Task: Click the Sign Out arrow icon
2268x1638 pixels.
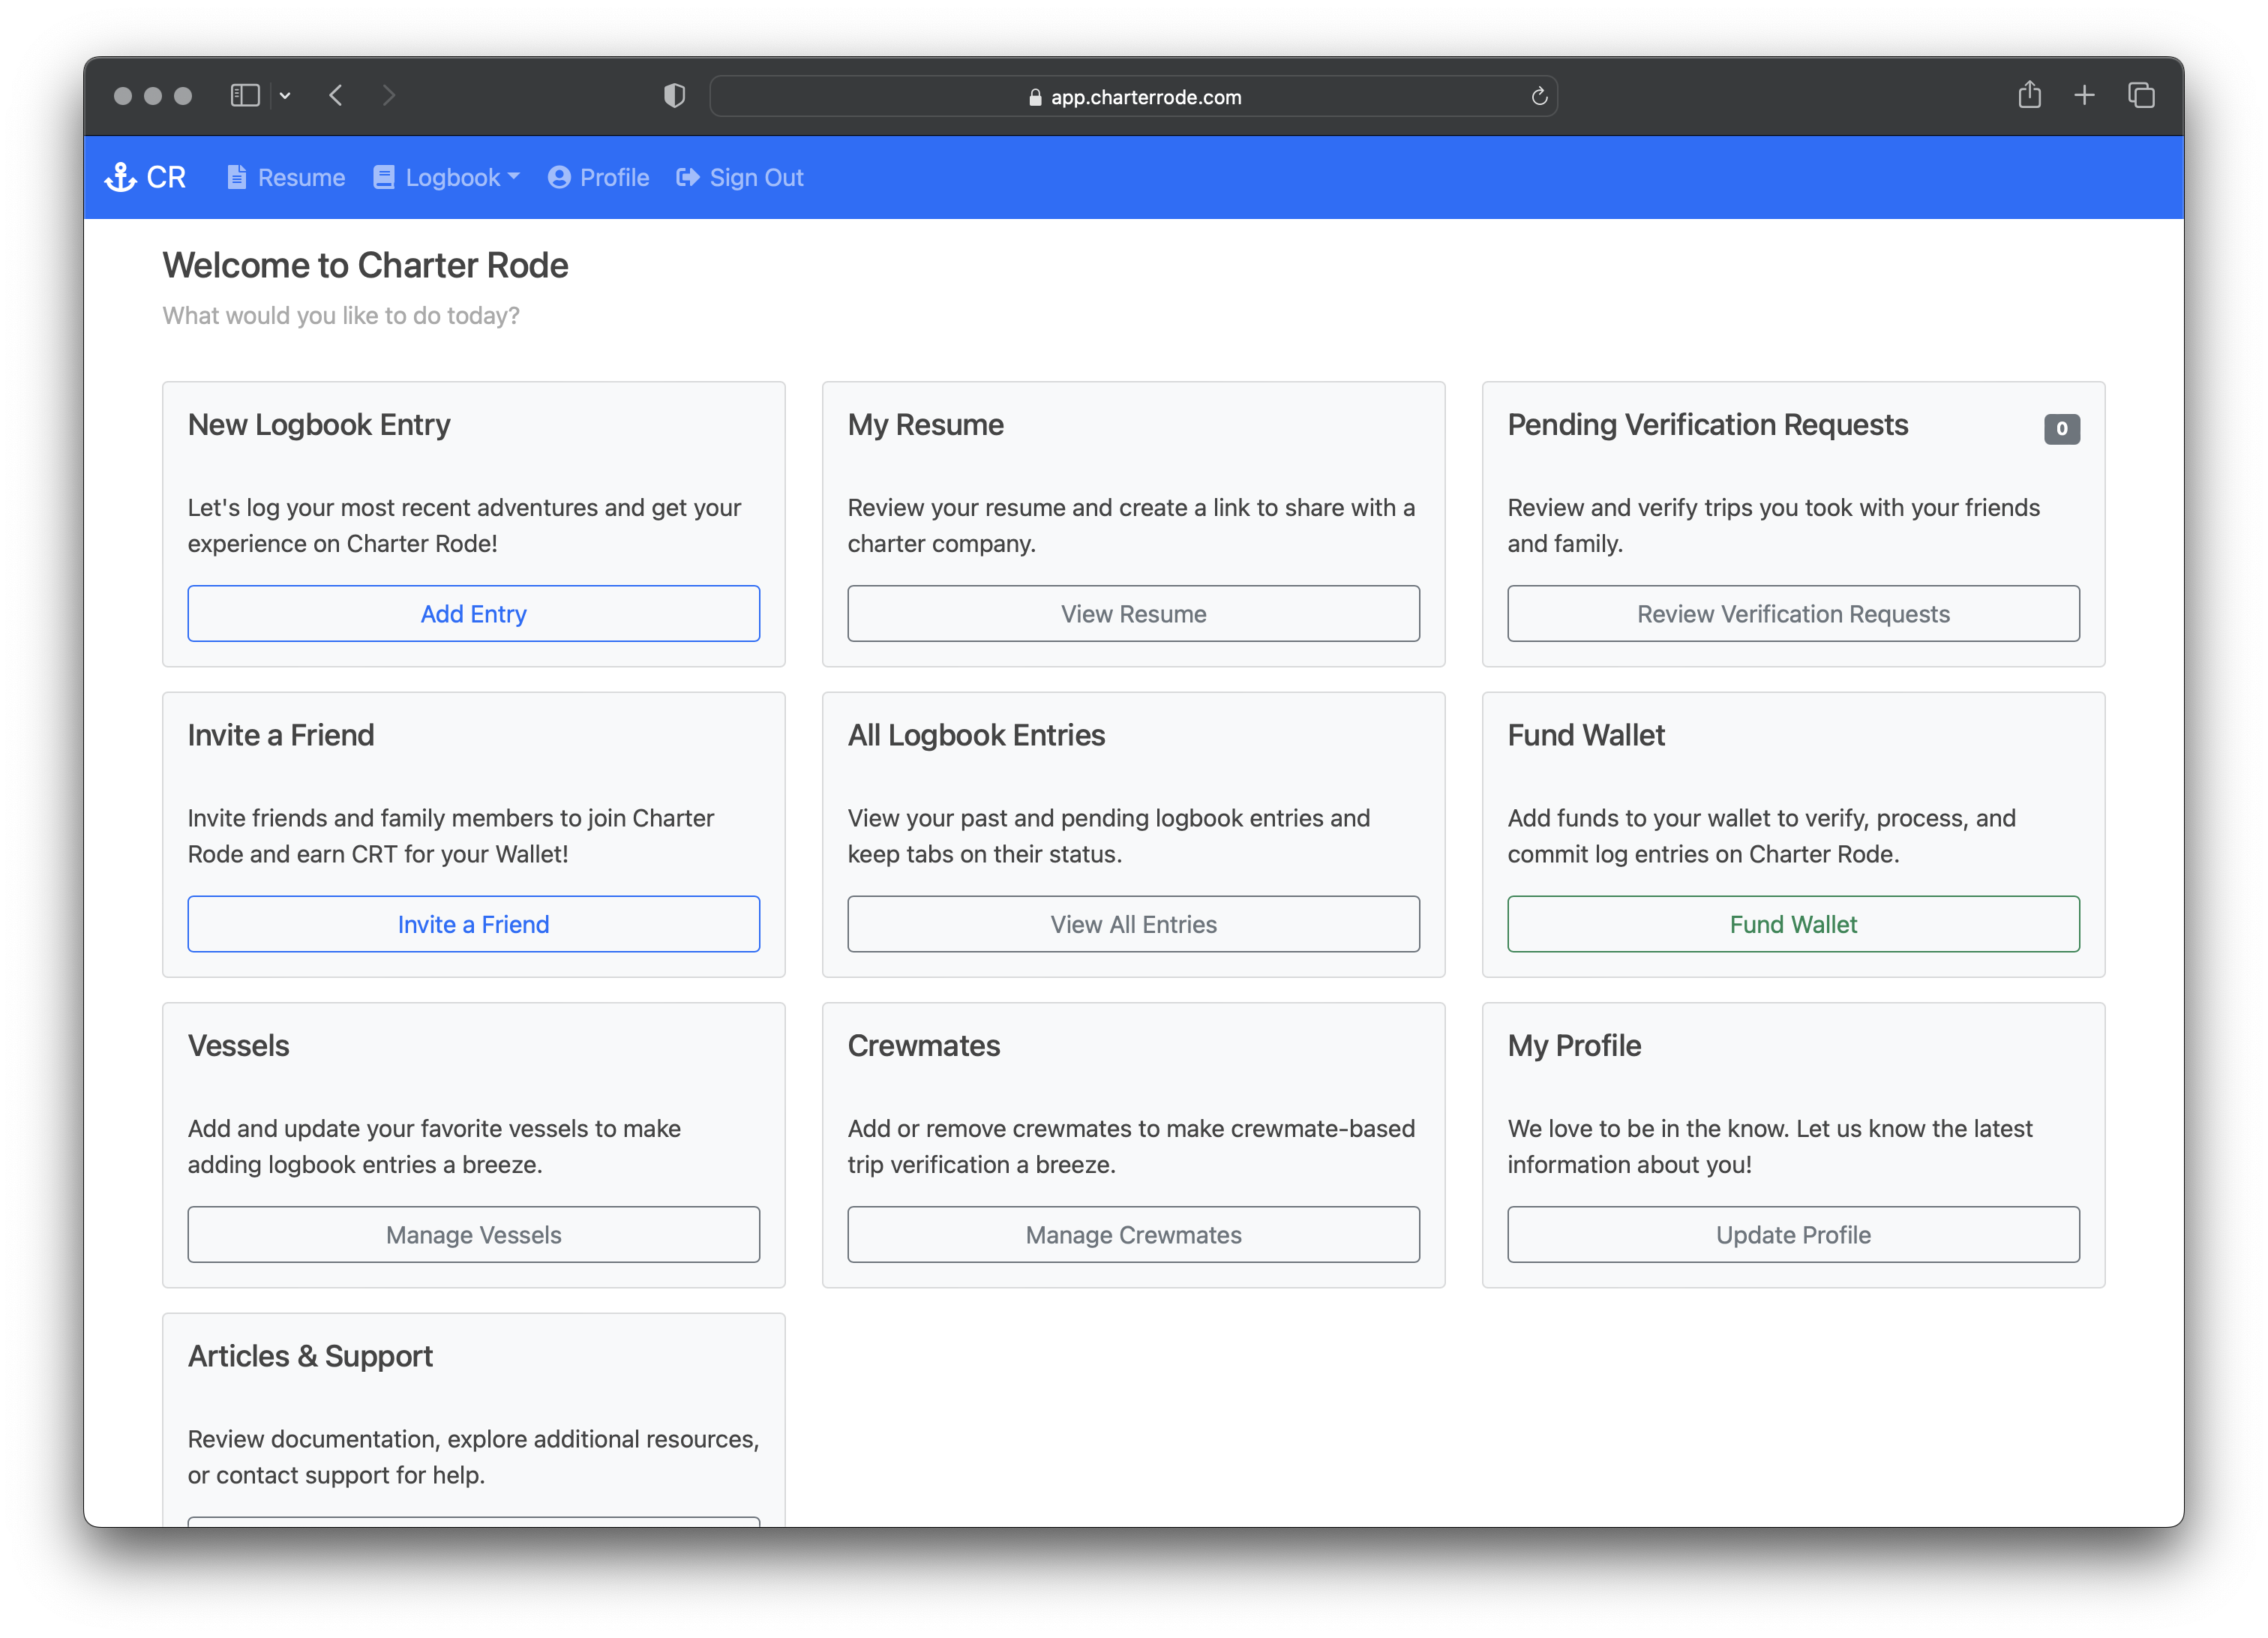Action: pos(688,177)
